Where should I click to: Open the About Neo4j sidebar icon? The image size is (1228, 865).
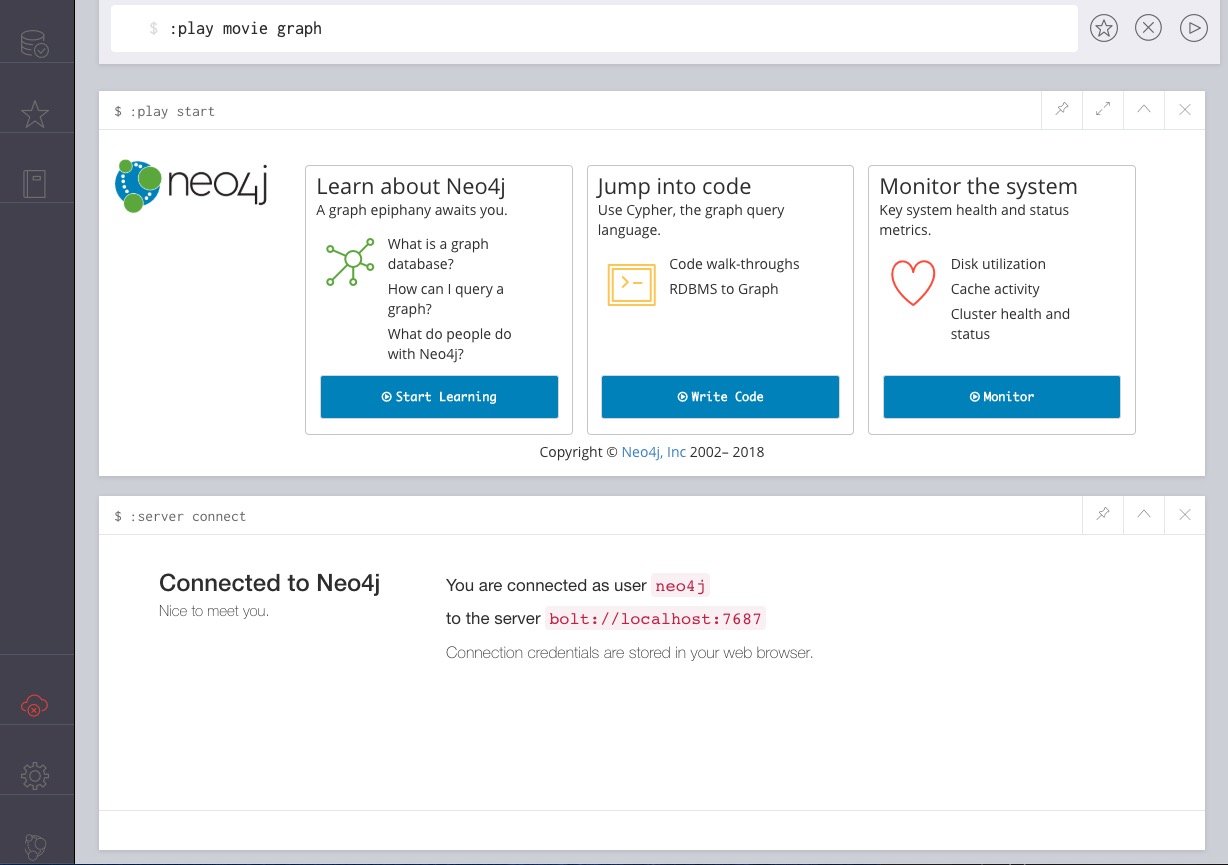point(35,847)
